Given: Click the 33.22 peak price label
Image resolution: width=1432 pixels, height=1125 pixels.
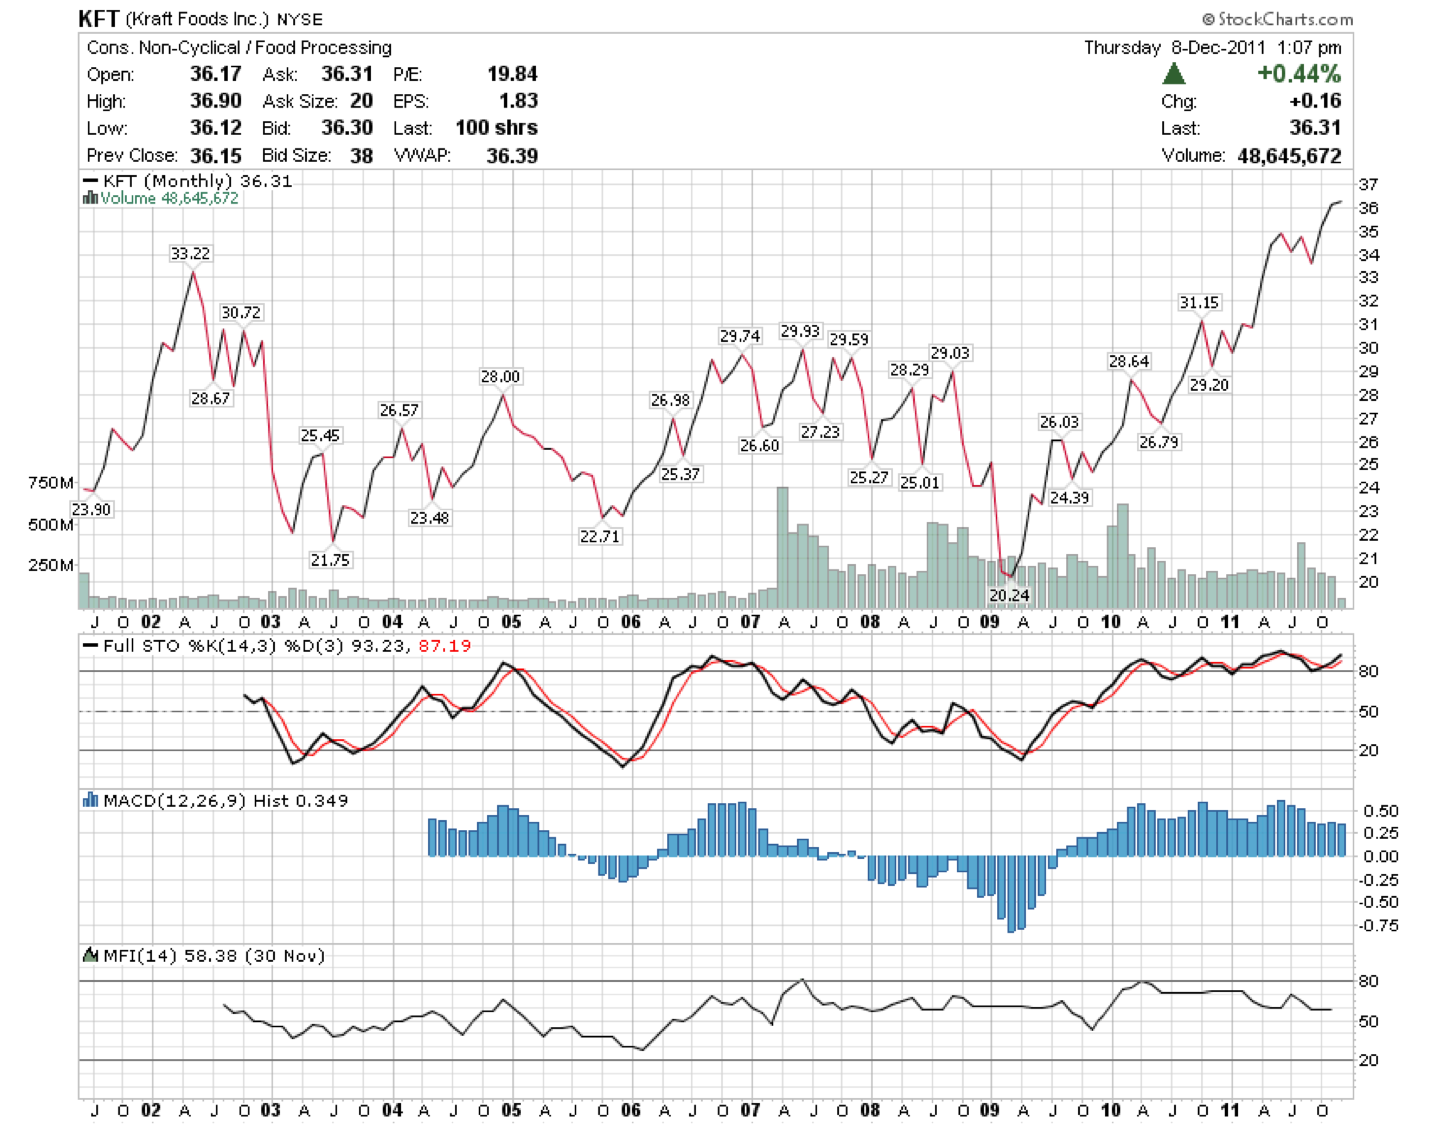Looking at the screenshot, I should pos(190,253).
